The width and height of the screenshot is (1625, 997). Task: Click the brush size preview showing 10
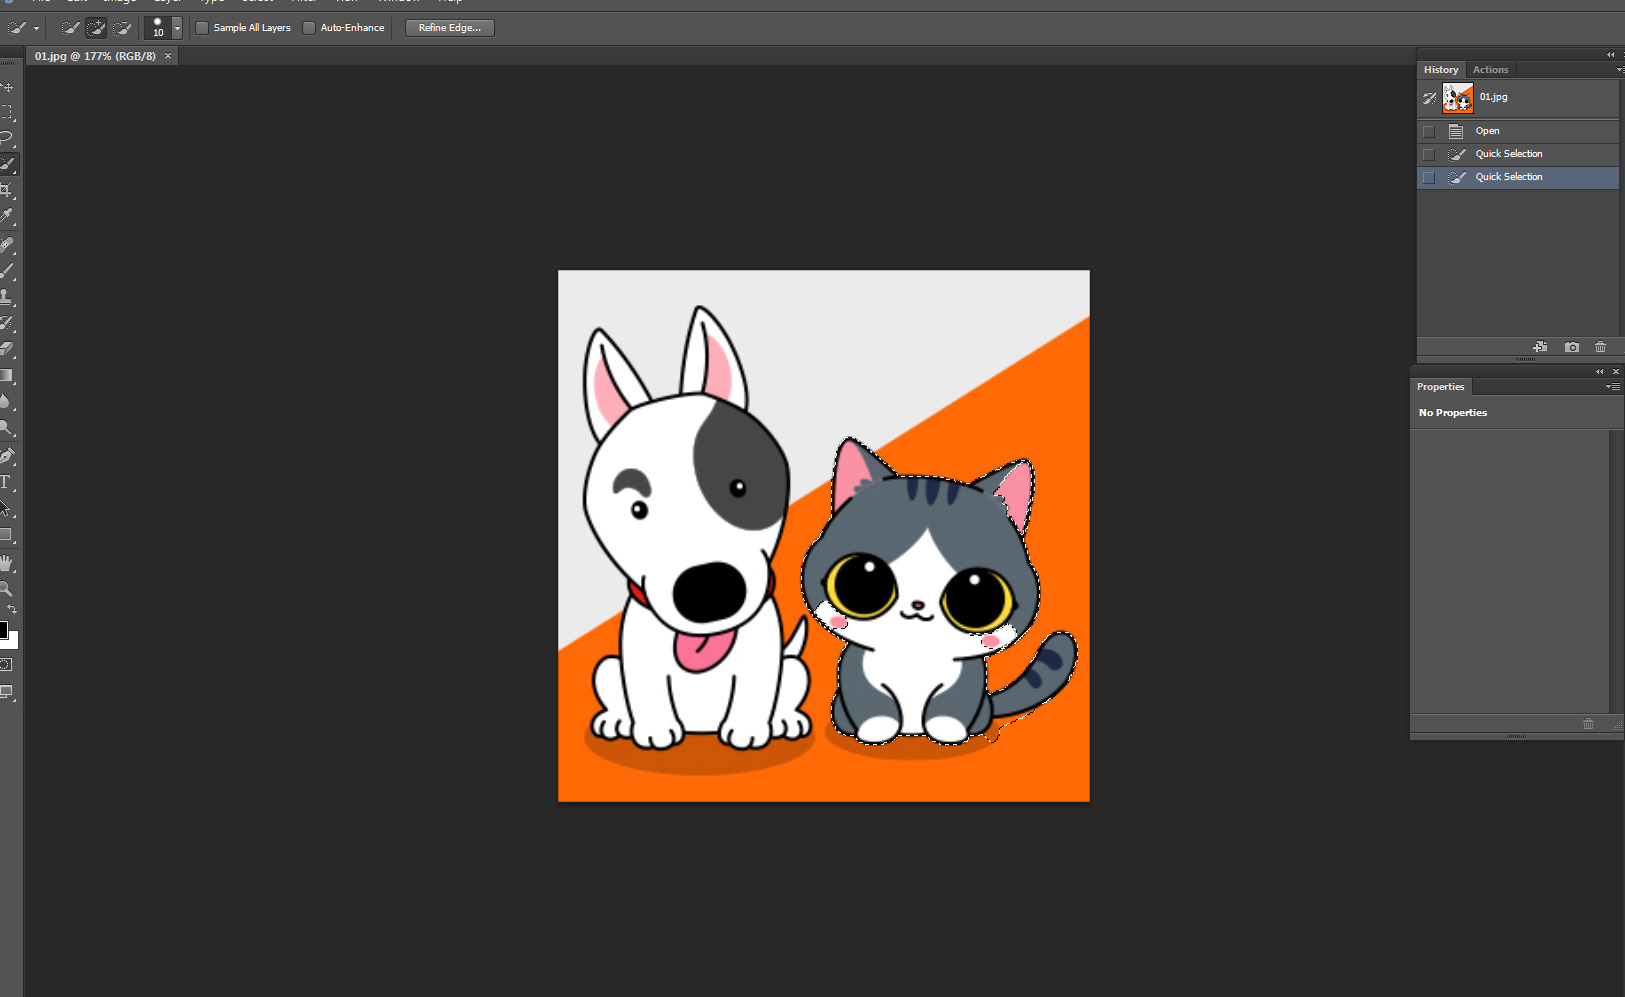tap(157, 28)
